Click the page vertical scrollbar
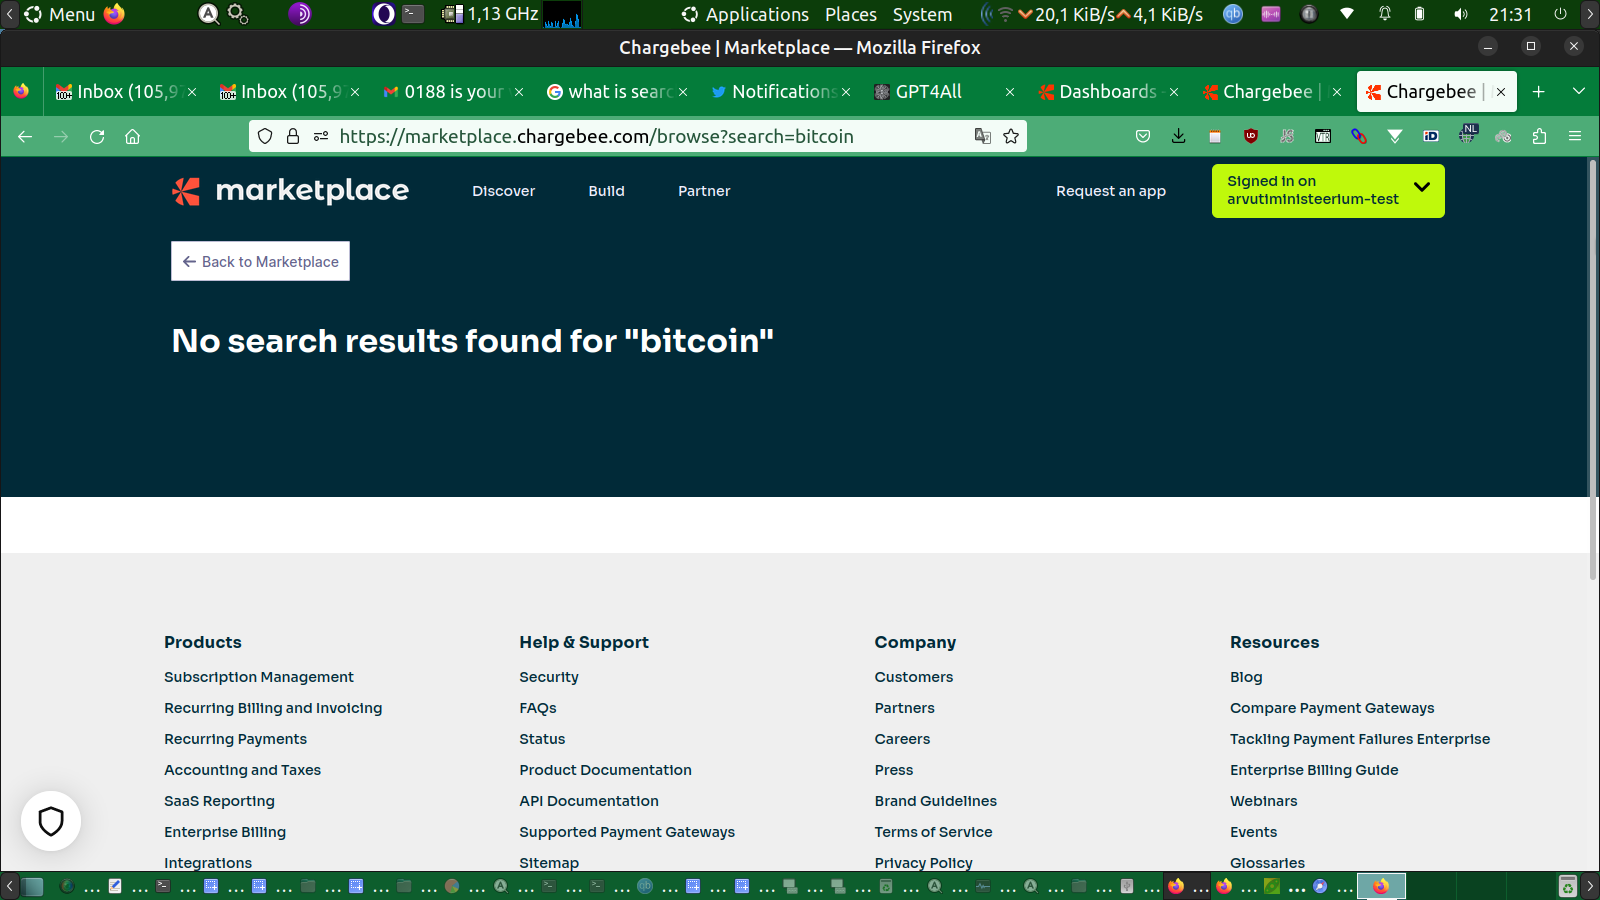The image size is (1600, 900). pyautogui.click(x=1593, y=370)
